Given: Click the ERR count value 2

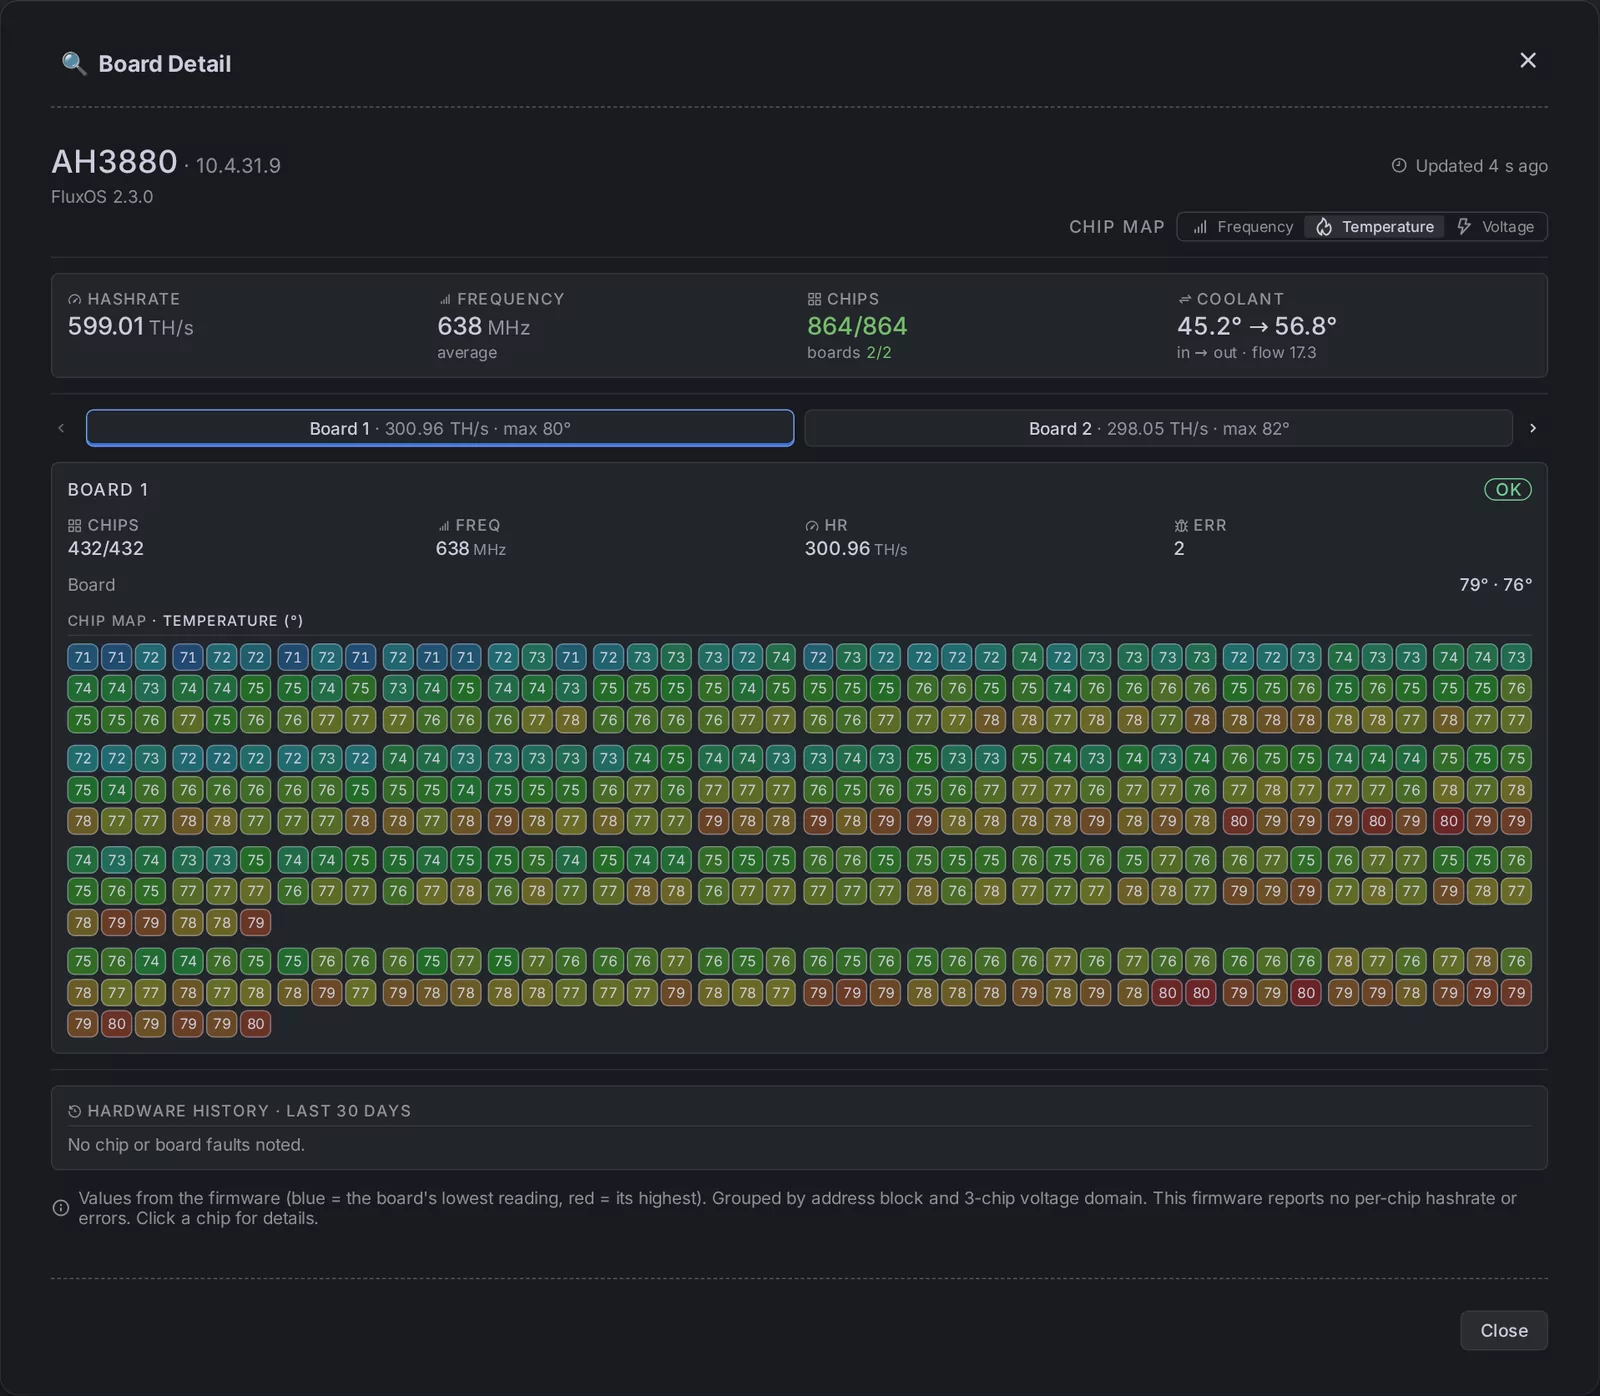Looking at the screenshot, I should pos(1179,549).
